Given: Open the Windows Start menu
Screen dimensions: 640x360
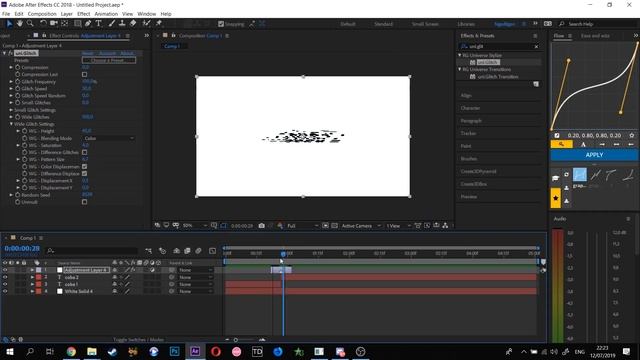Looking at the screenshot, I should [x=9, y=351].
